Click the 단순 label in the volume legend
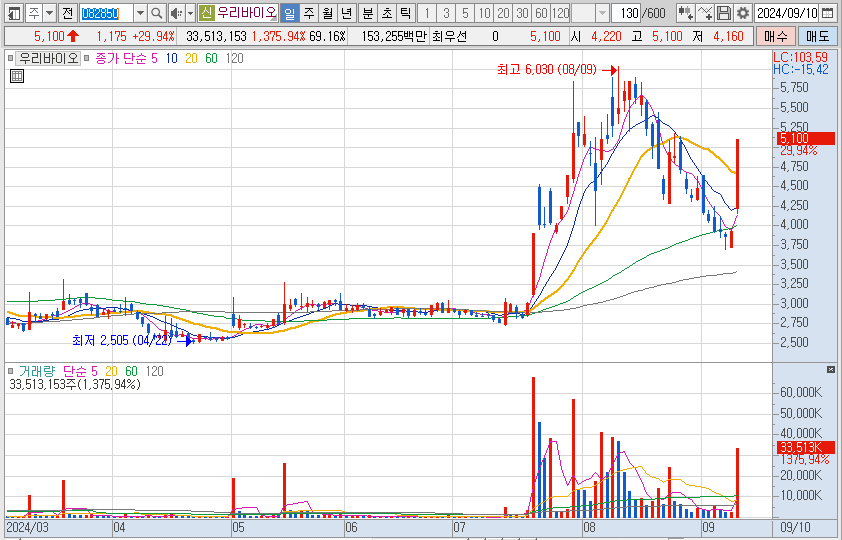 click(74, 371)
